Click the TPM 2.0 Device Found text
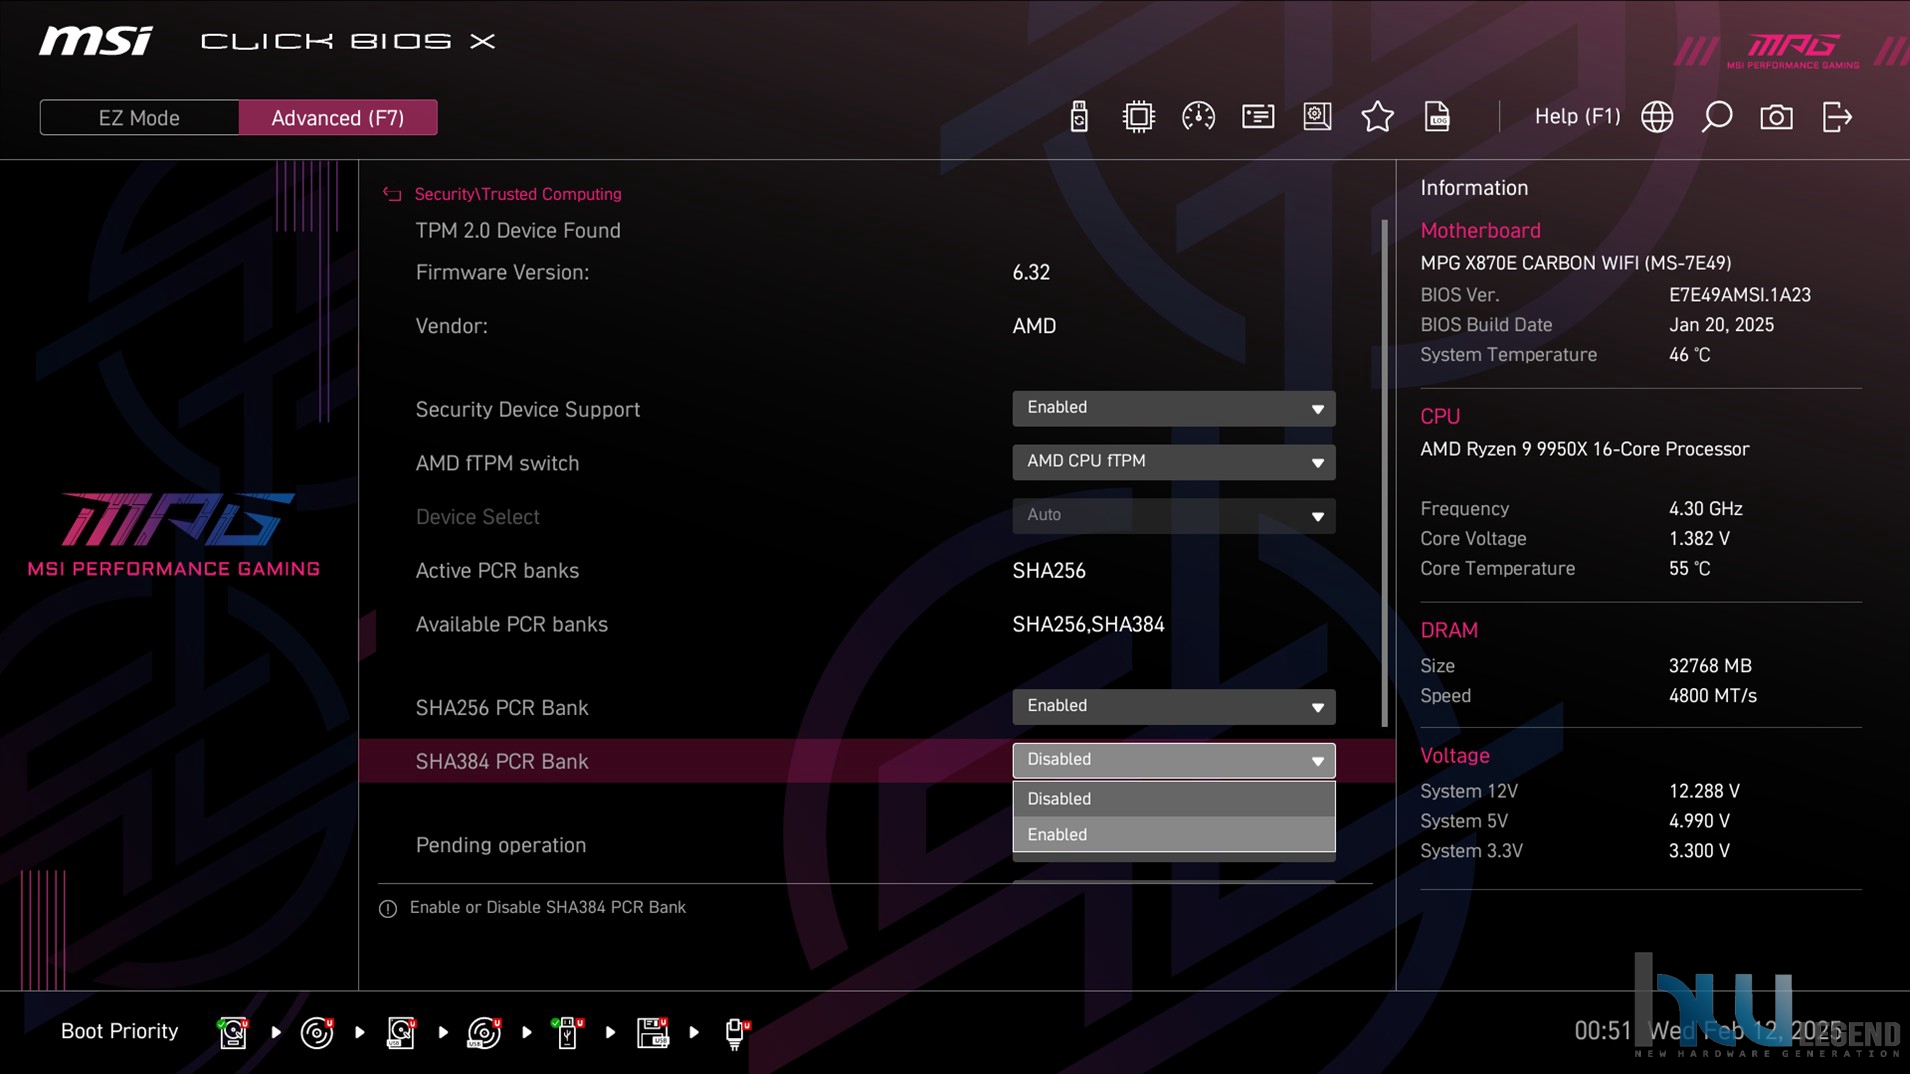Viewport: 1910px width, 1074px height. click(518, 231)
